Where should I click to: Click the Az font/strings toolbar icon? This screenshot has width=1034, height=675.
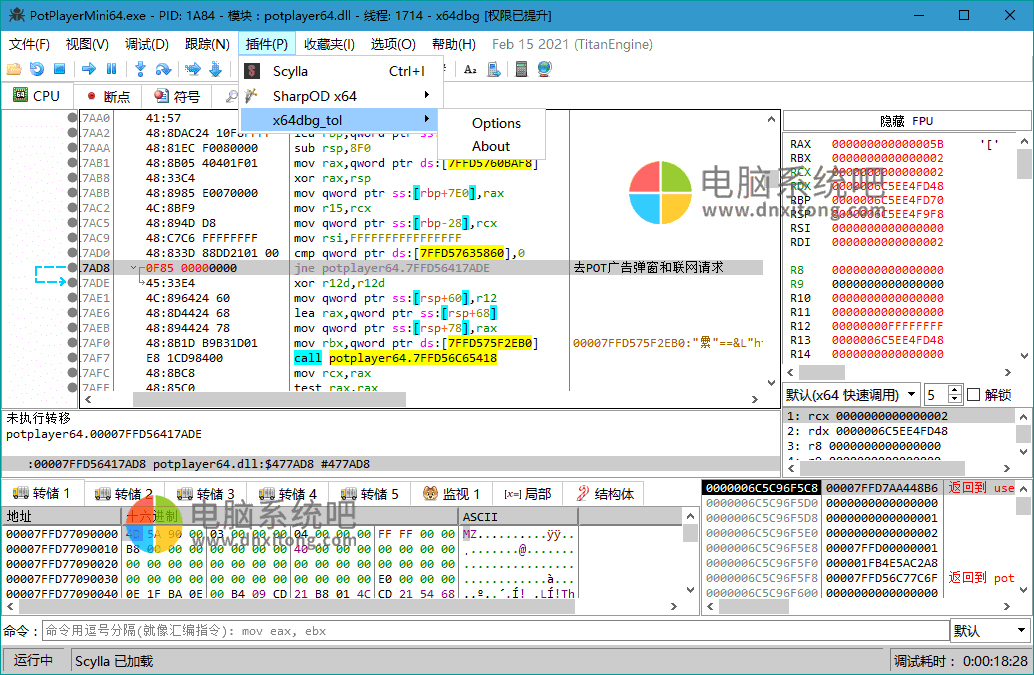[x=470, y=69]
